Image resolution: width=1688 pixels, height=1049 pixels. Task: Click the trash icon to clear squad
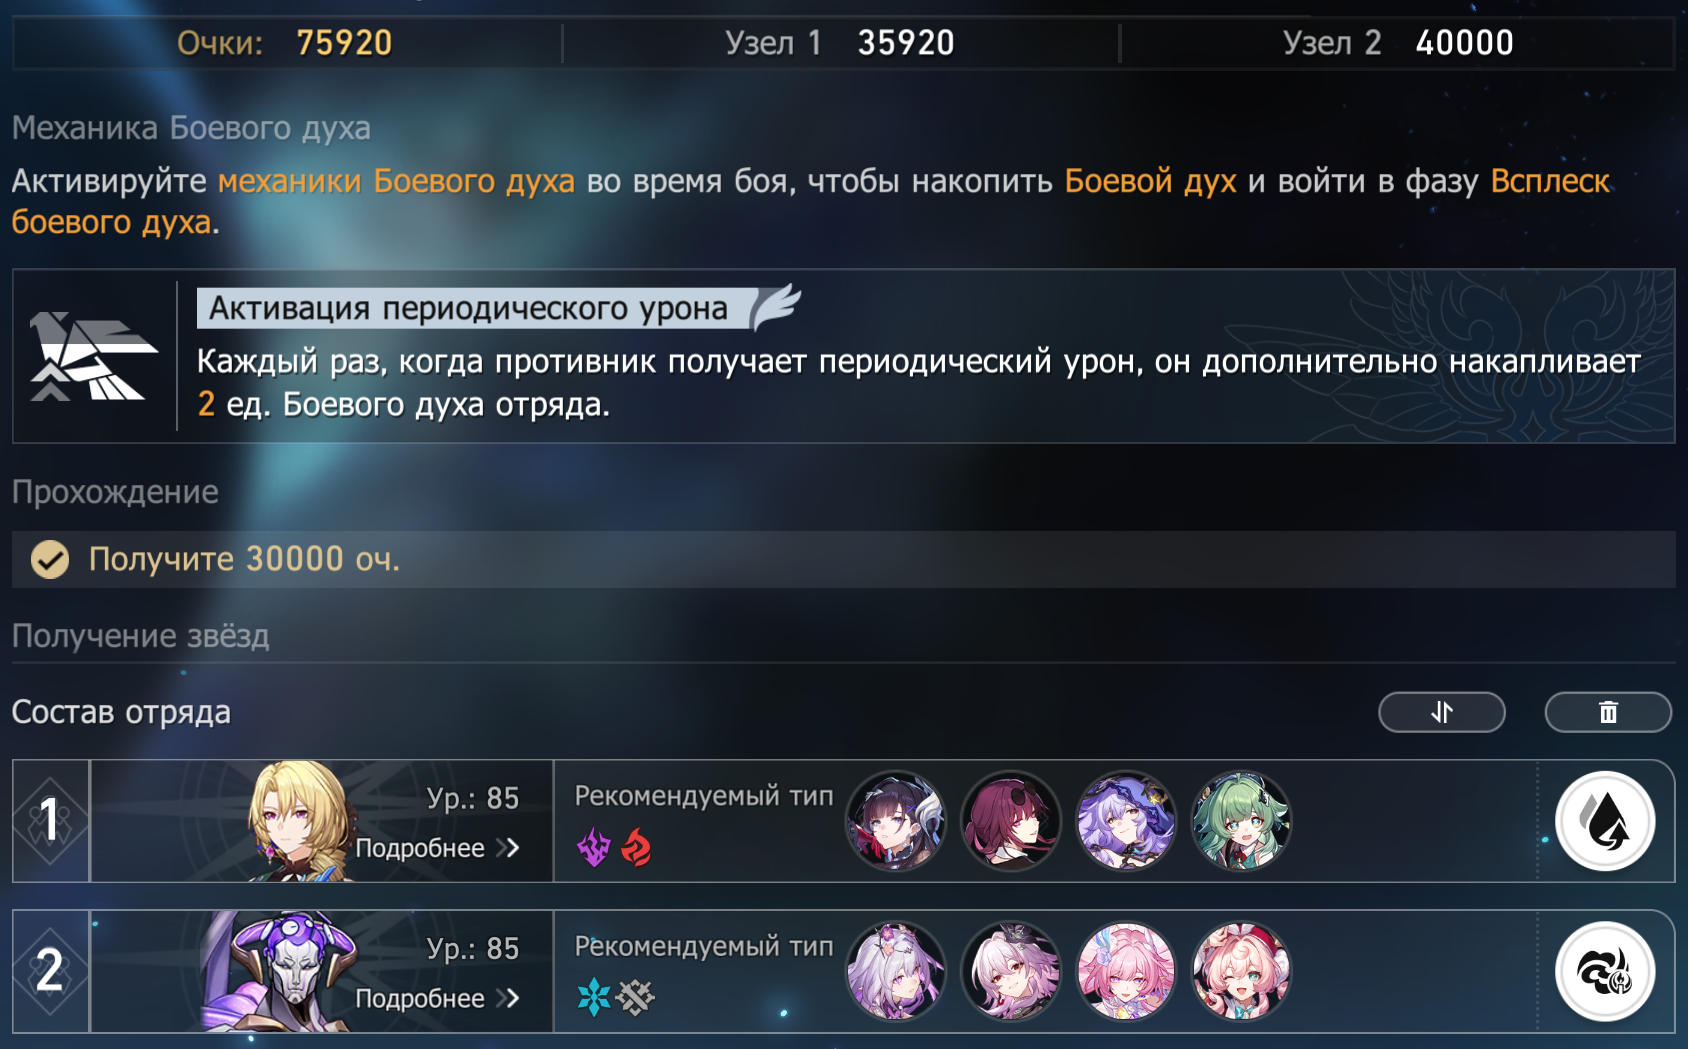pos(1608,712)
